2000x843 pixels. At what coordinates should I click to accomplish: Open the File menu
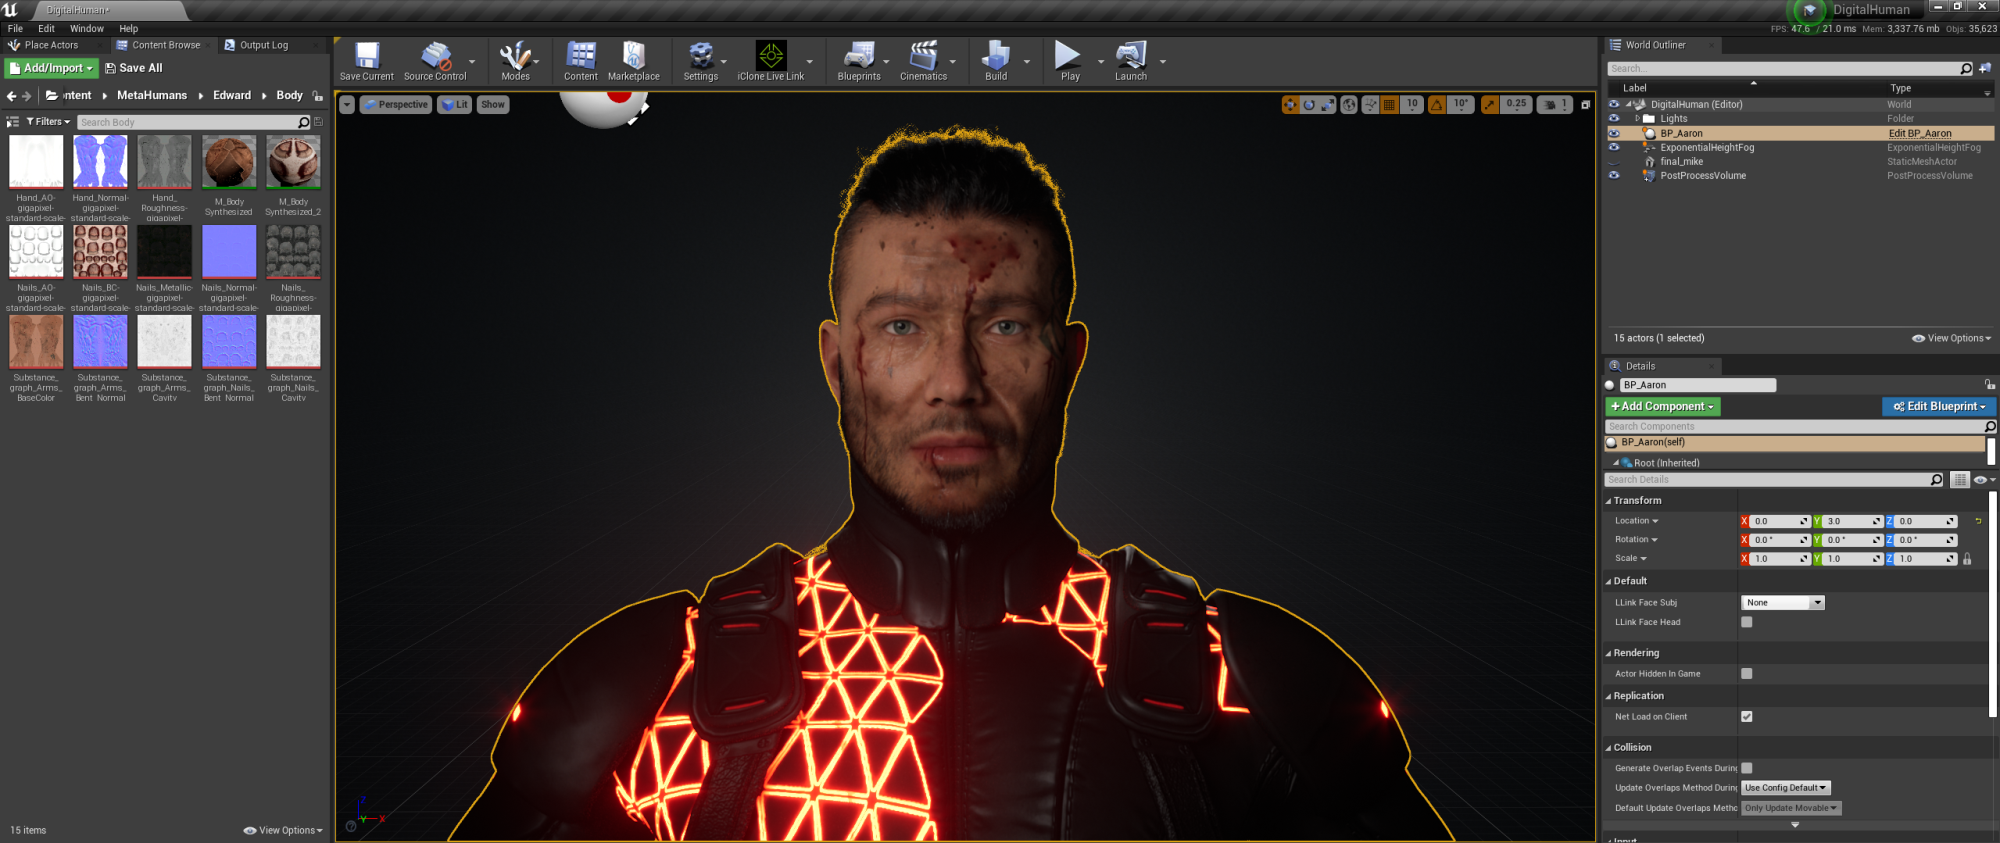point(15,29)
